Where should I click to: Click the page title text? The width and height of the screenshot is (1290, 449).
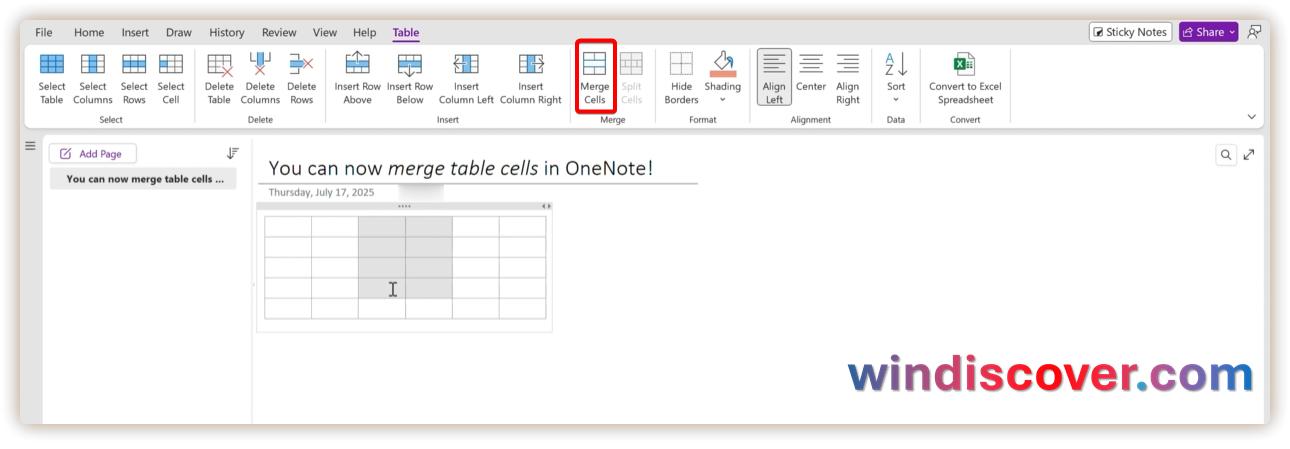coord(460,168)
